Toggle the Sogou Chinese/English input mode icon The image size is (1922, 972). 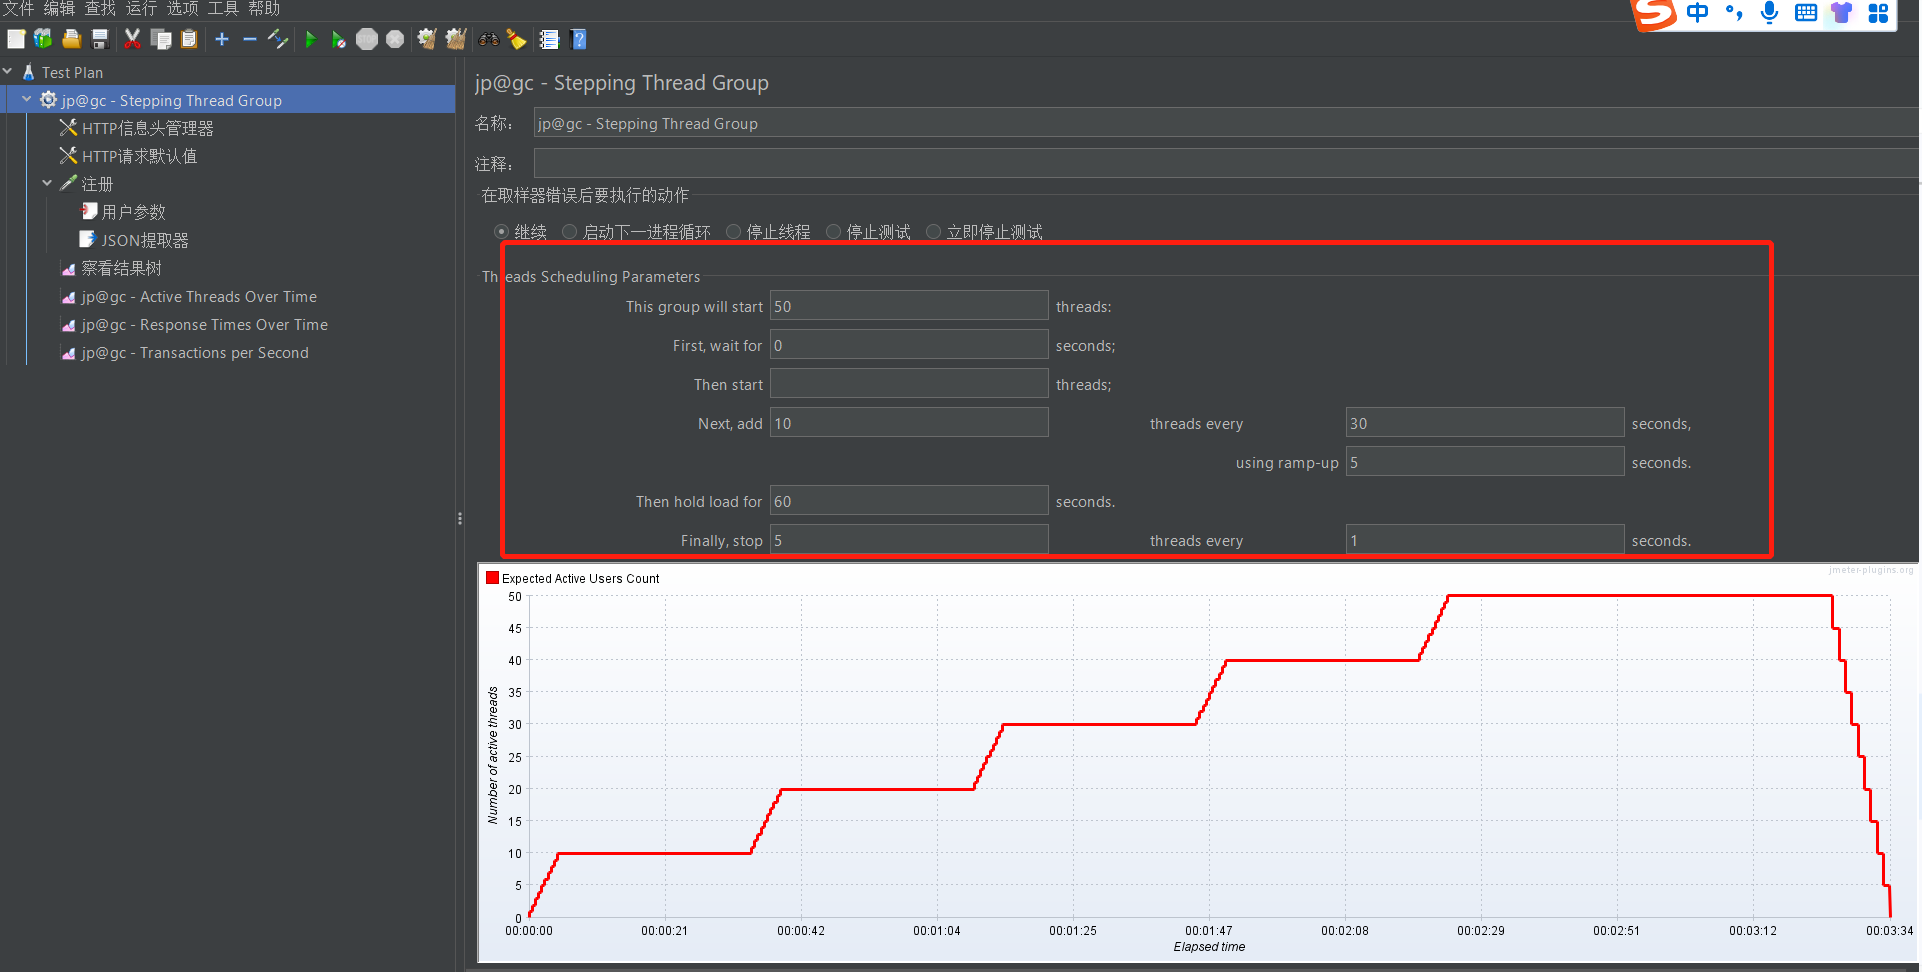(x=1697, y=13)
